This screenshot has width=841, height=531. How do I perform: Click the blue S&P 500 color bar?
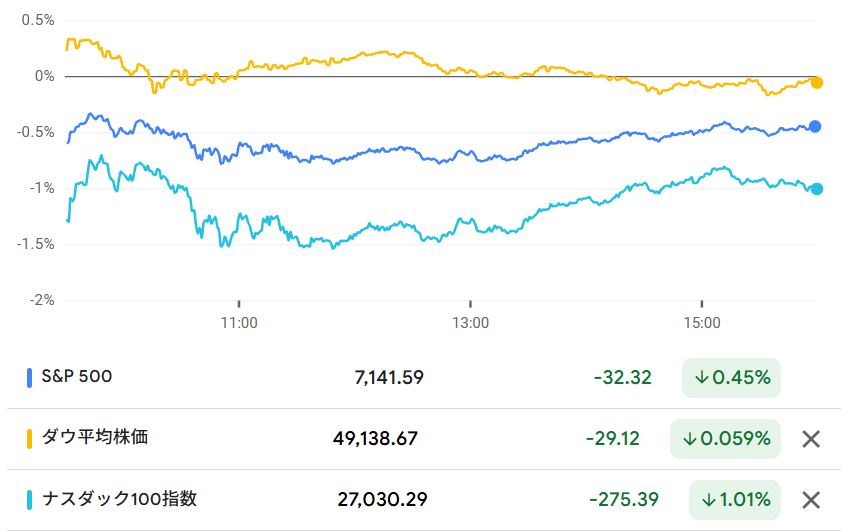tap(30, 378)
